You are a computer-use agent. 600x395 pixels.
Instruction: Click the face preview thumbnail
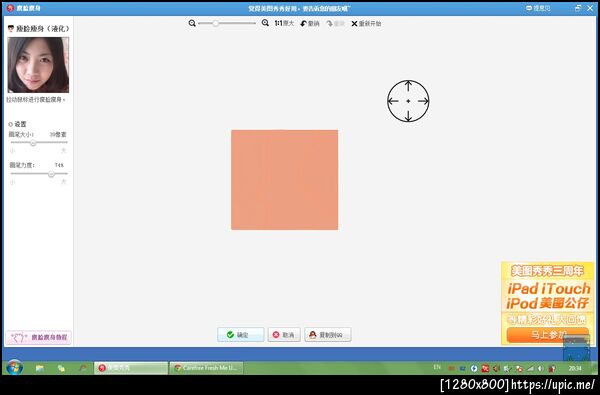click(x=38, y=65)
